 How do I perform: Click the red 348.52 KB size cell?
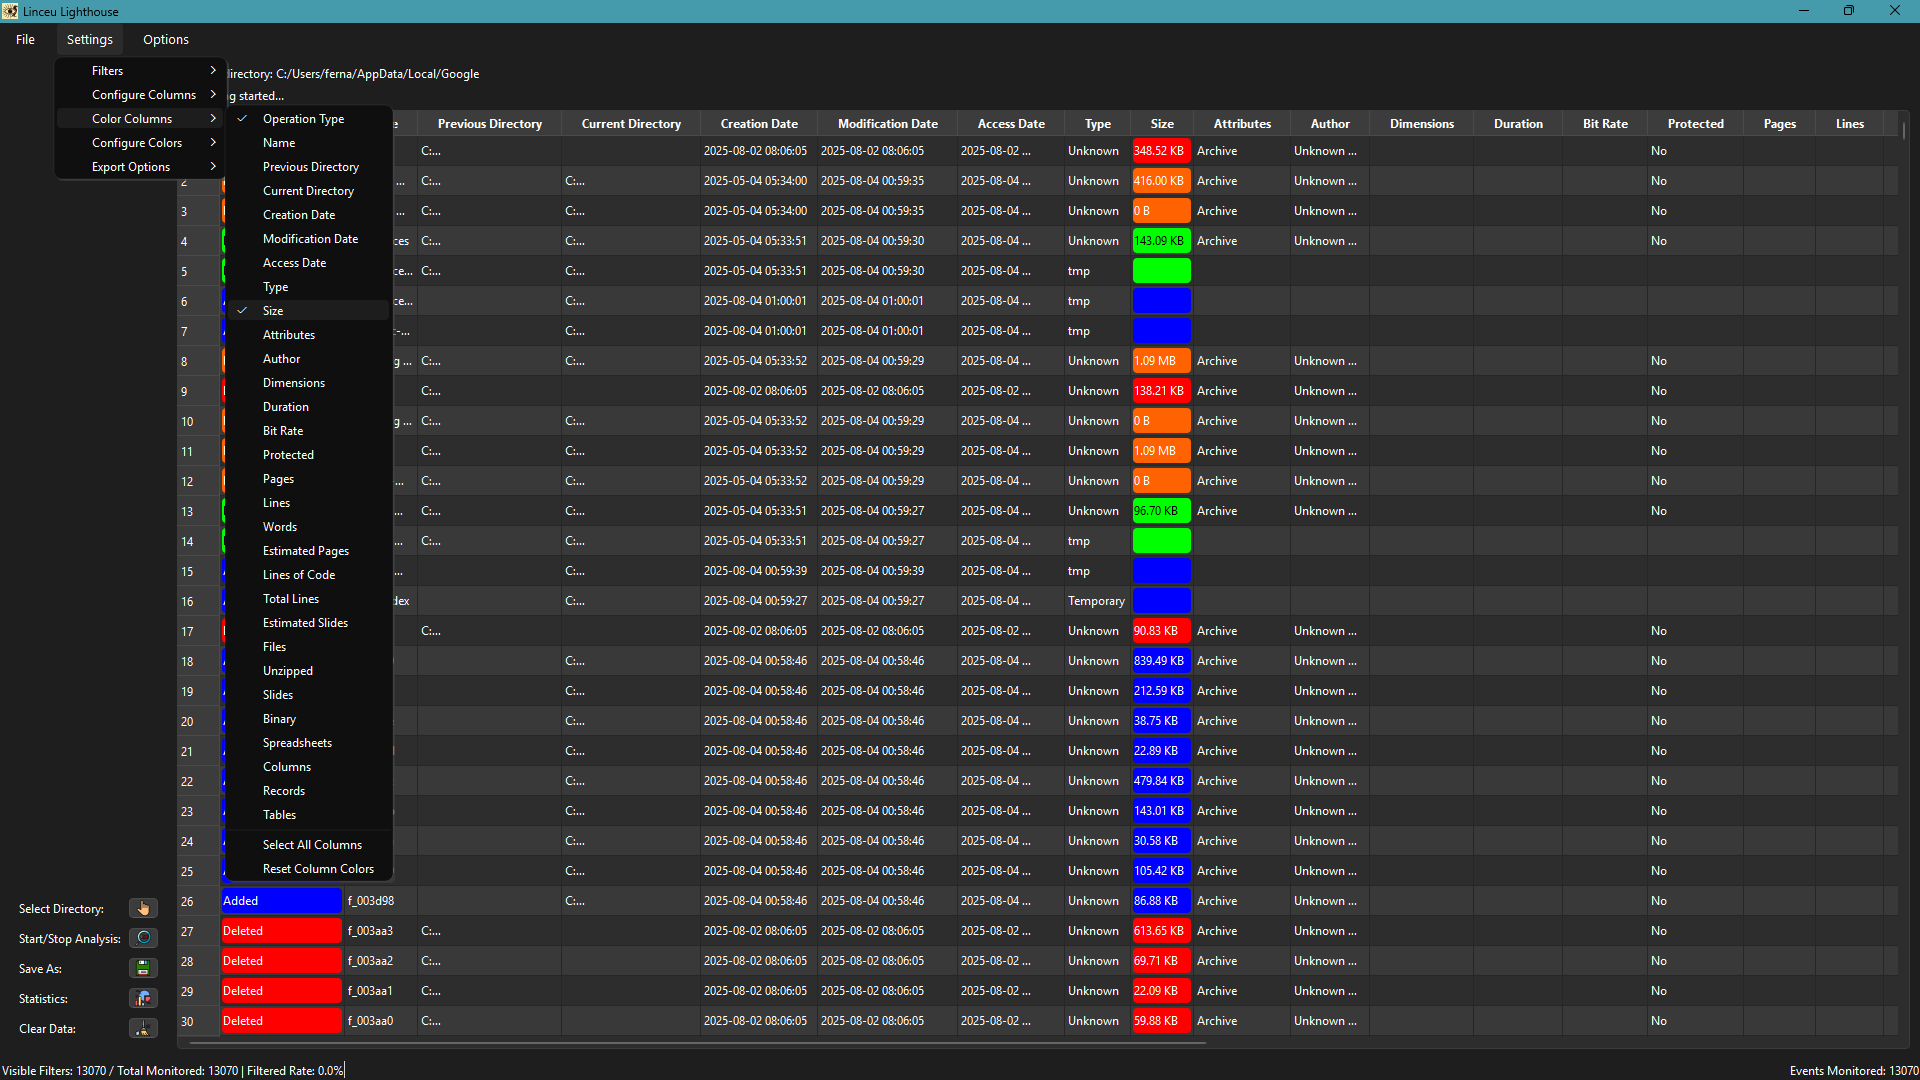click(x=1161, y=151)
